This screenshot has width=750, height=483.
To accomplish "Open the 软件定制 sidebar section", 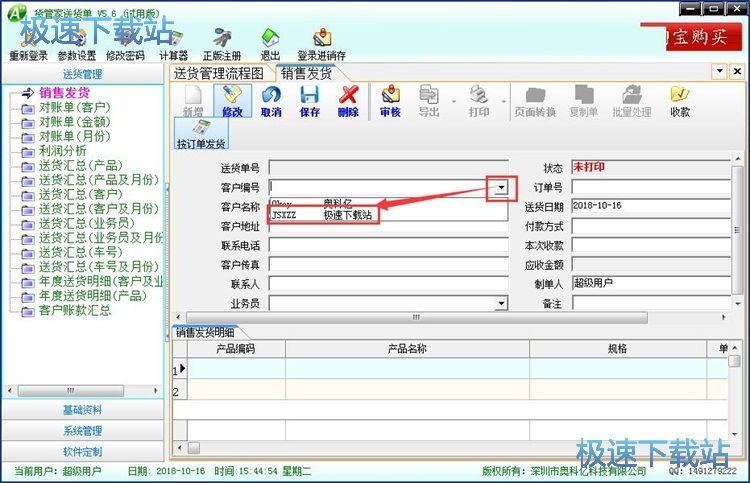I will 83,451.
